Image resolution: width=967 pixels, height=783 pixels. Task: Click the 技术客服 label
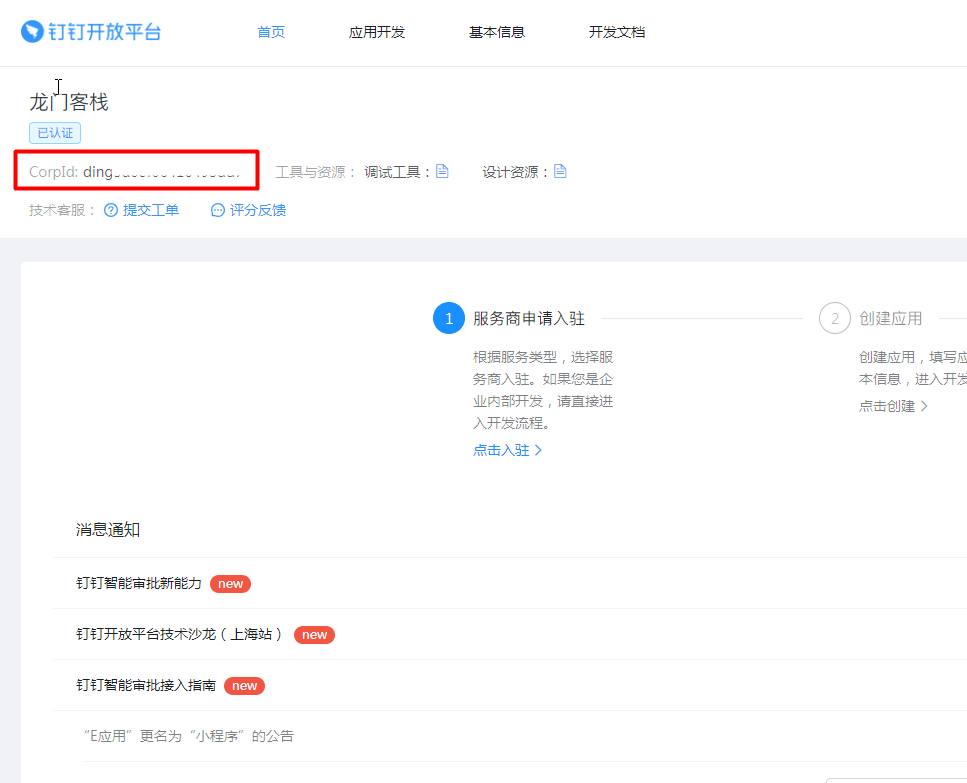point(62,210)
